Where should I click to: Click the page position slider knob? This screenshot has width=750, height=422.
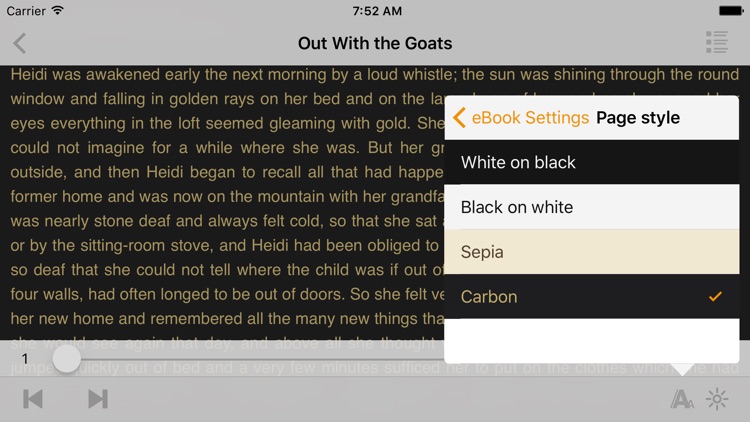click(66, 359)
